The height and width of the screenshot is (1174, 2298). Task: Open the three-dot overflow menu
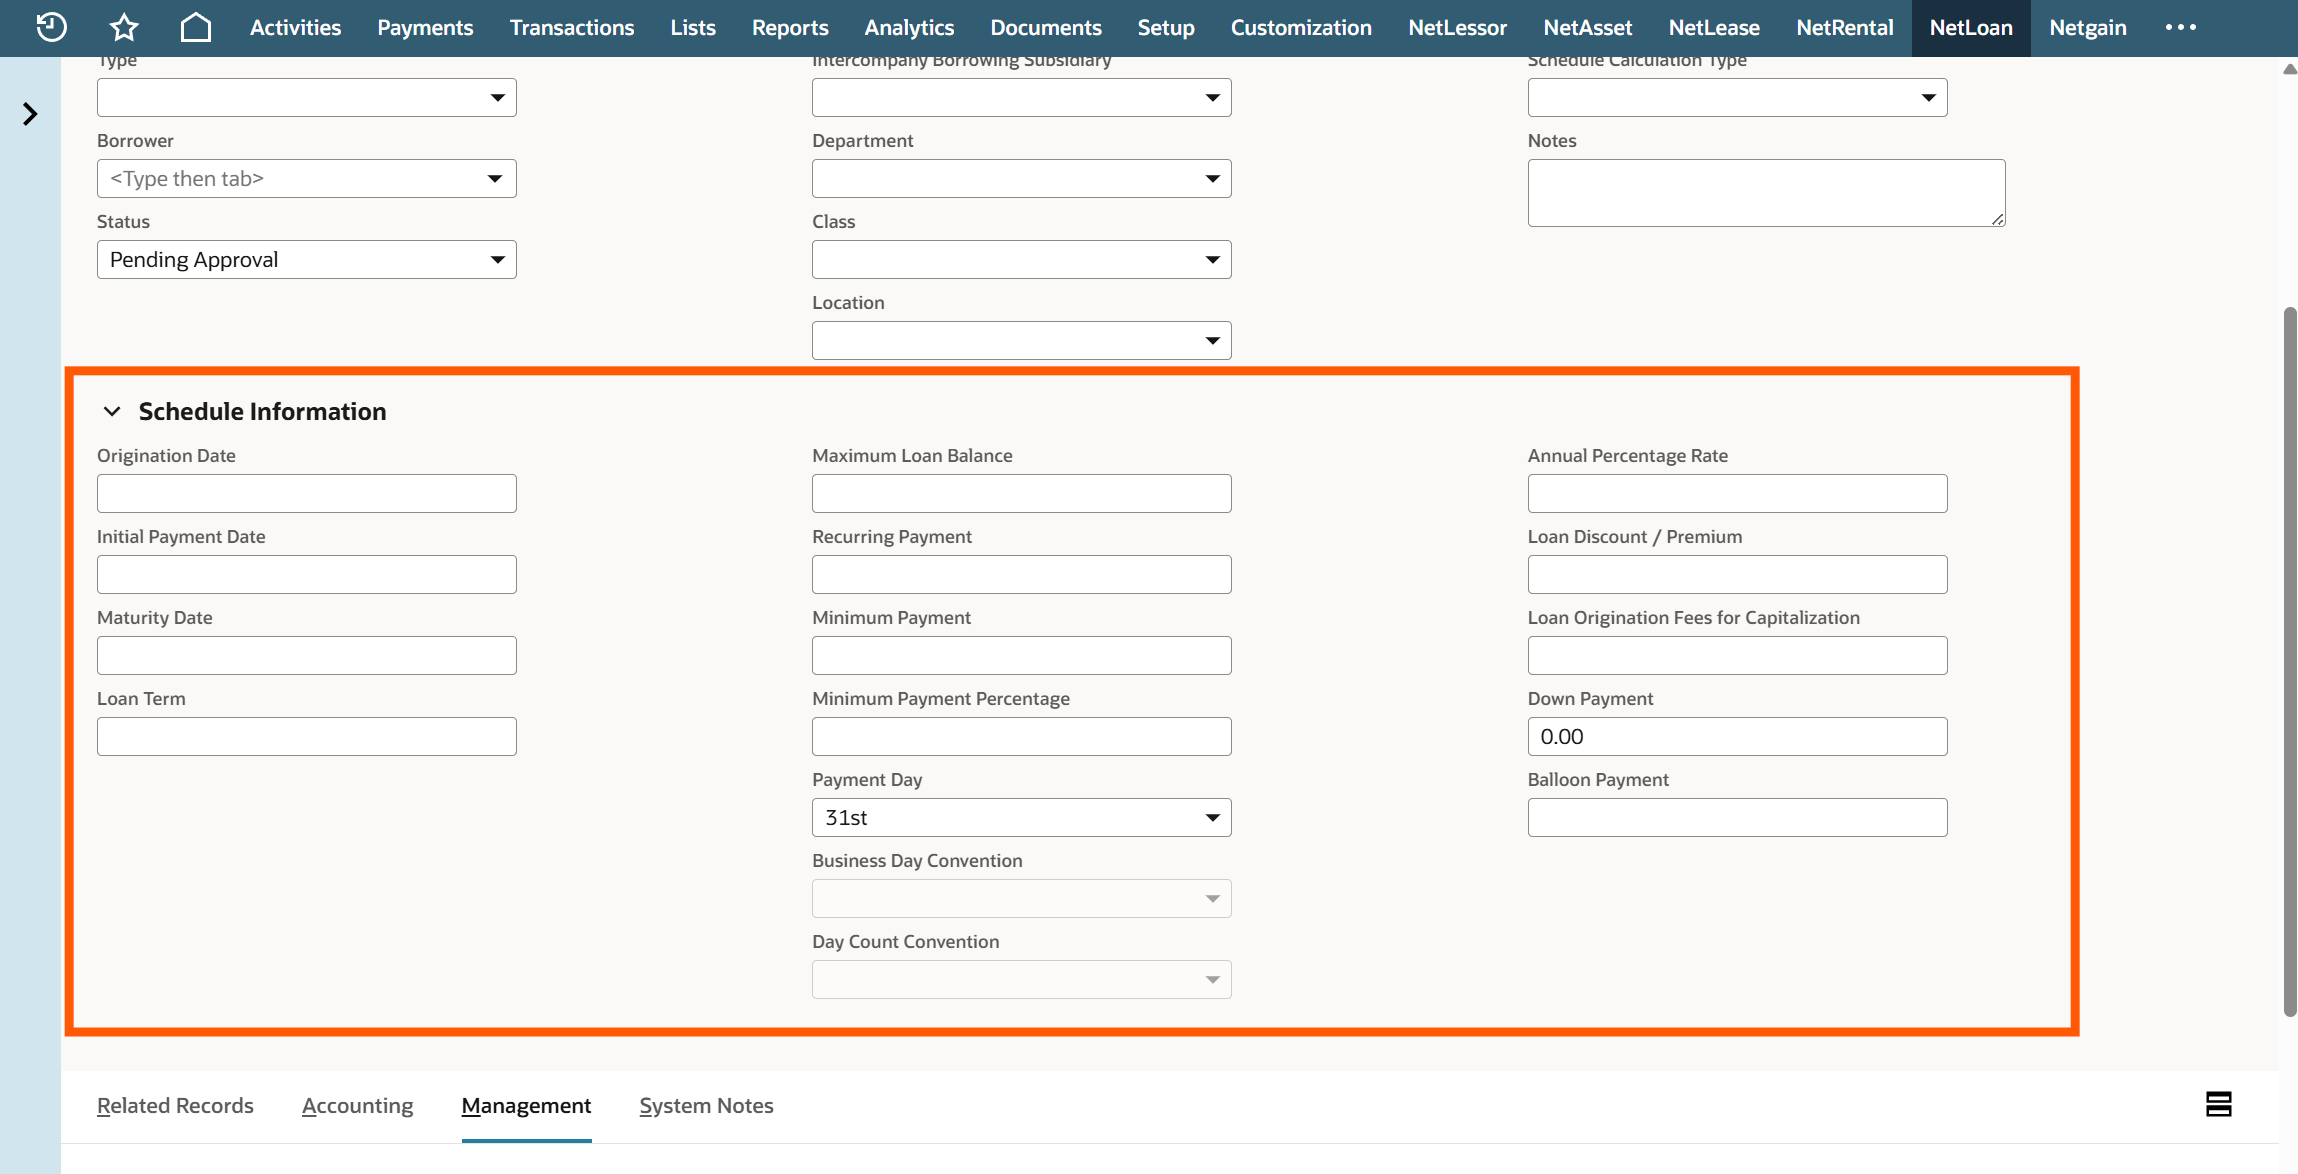[2180, 27]
